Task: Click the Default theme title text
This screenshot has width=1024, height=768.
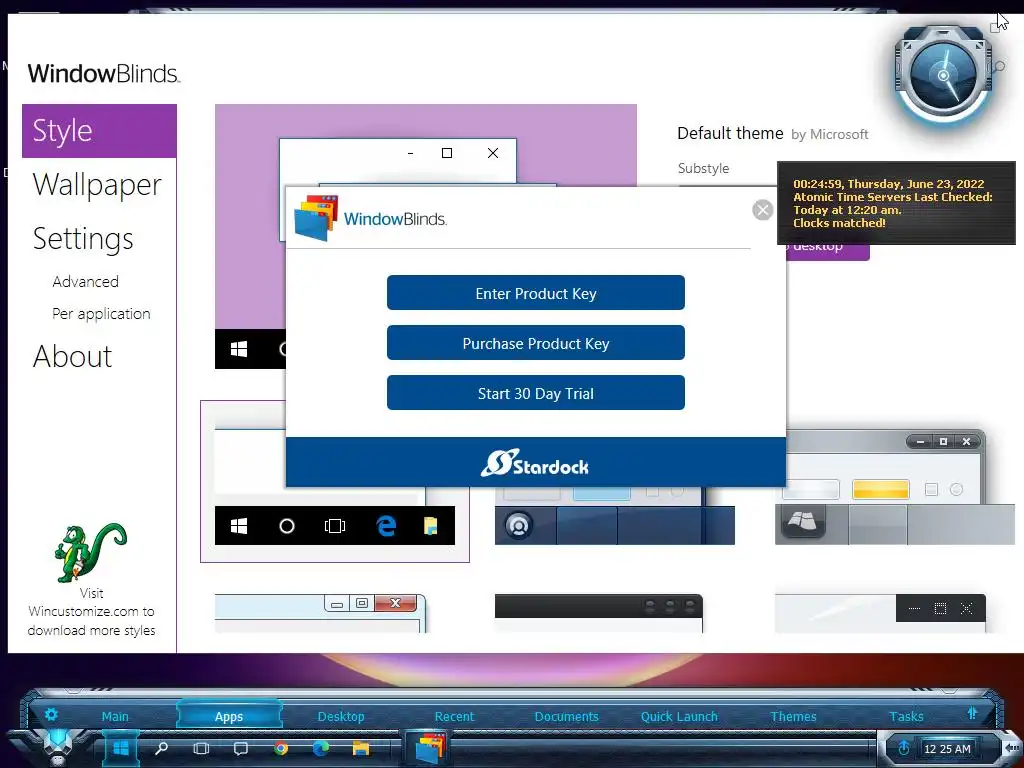Action: 730,133
